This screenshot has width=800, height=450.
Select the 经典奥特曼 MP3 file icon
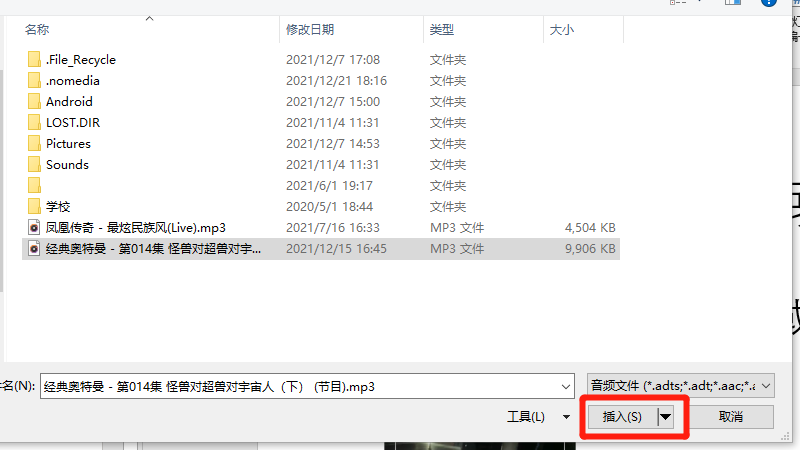34,248
